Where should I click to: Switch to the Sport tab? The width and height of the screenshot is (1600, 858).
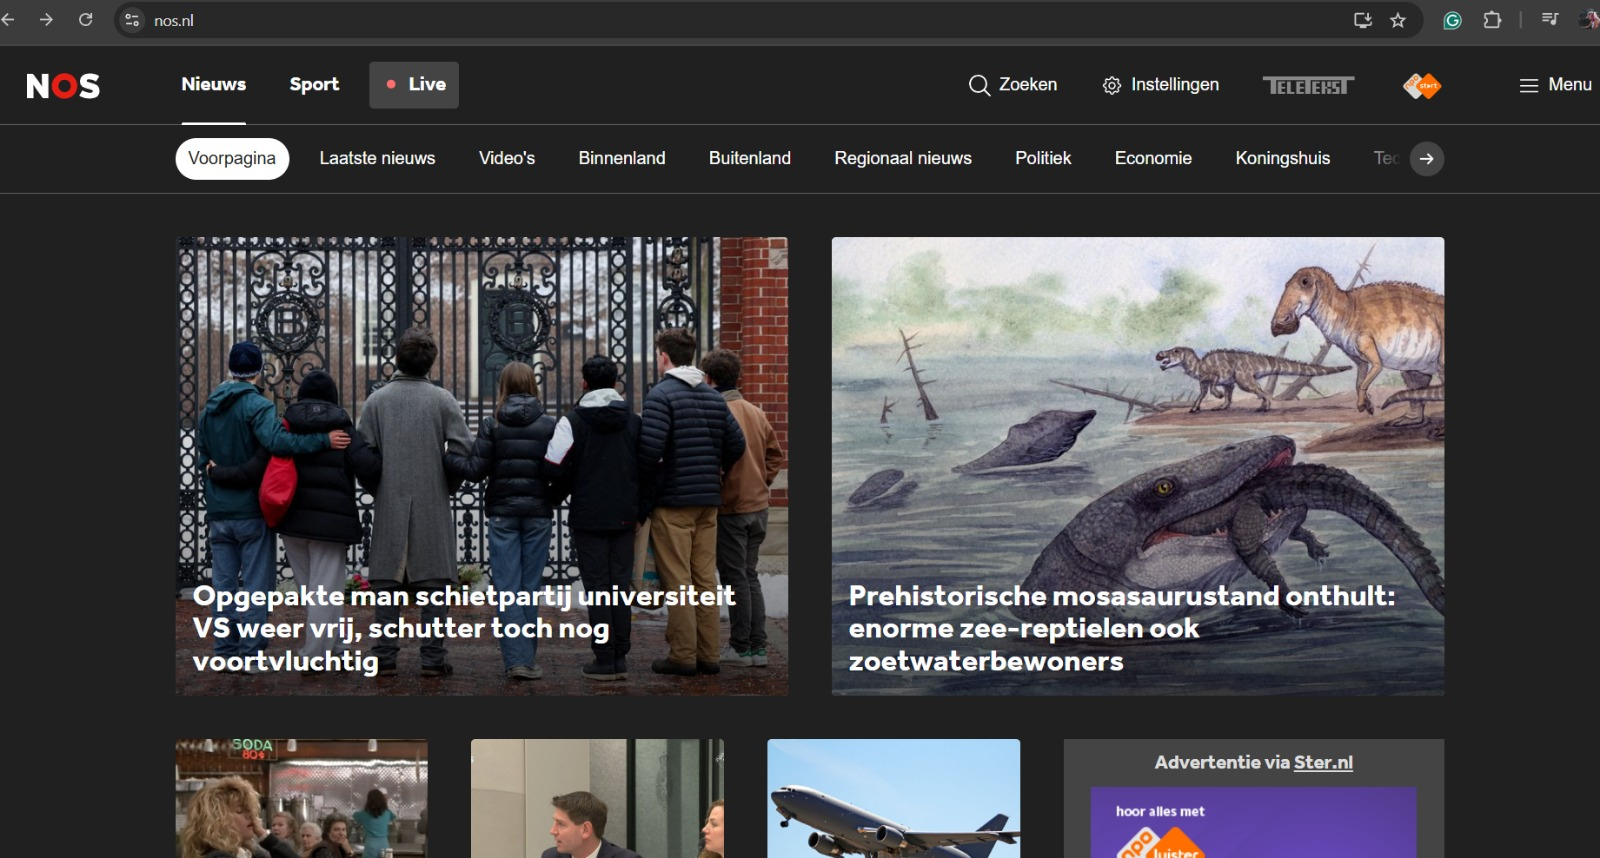314,85
